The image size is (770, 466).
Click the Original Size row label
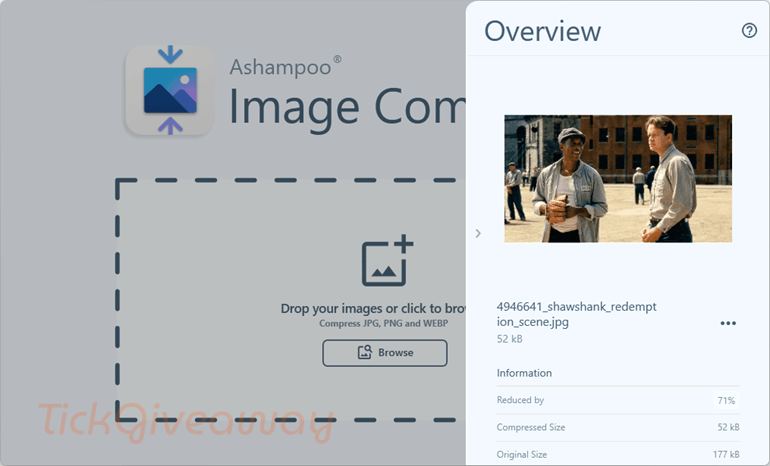pyautogui.click(x=522, y=454)
